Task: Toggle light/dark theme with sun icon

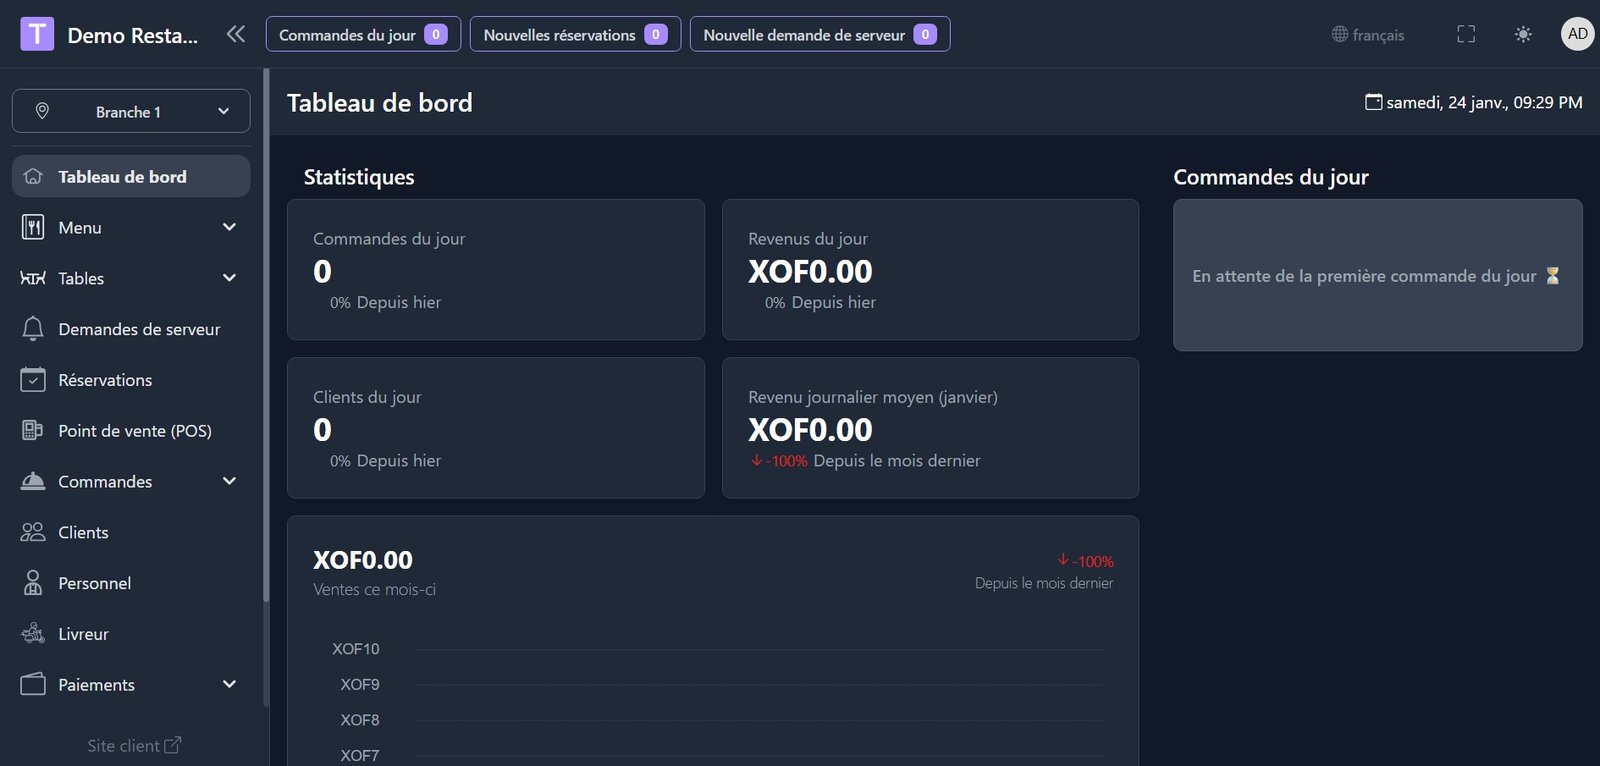Action: point(1523,34)
